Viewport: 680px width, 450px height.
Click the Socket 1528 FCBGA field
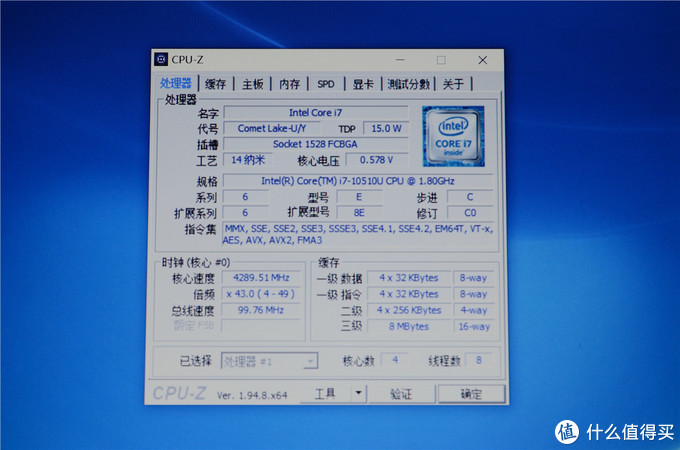pos(315,144)
